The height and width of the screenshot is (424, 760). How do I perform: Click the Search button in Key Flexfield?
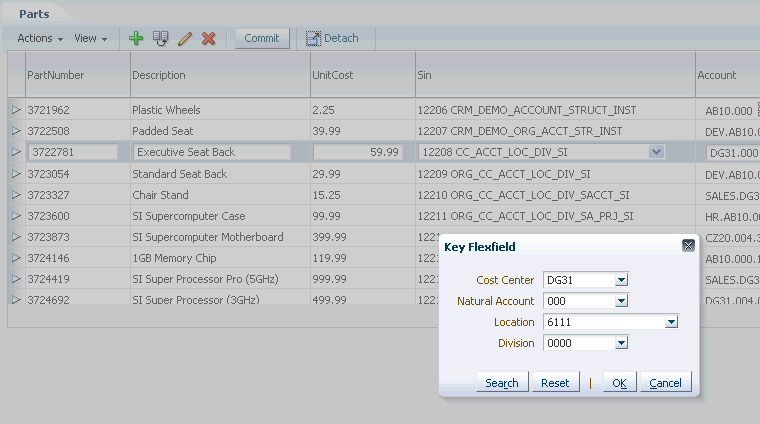click(502, 383)
